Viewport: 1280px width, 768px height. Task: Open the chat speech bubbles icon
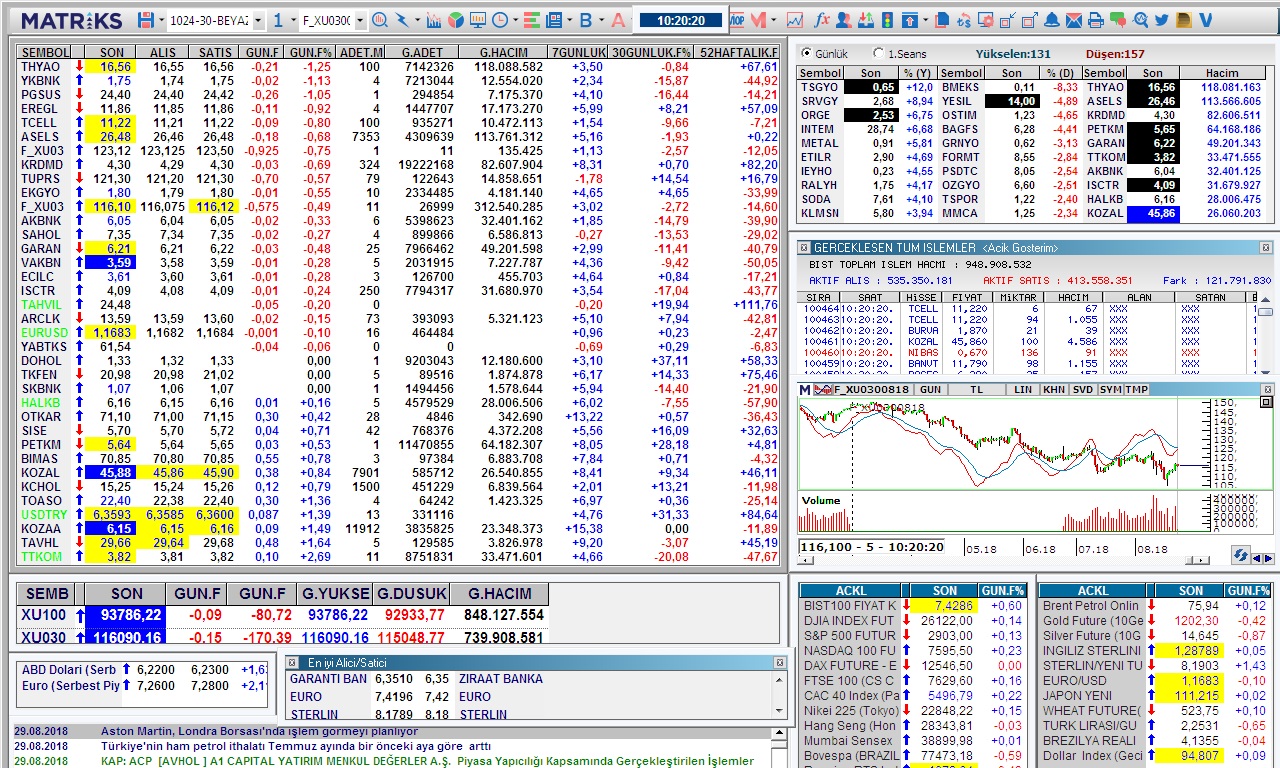[x=1118, y=20]
